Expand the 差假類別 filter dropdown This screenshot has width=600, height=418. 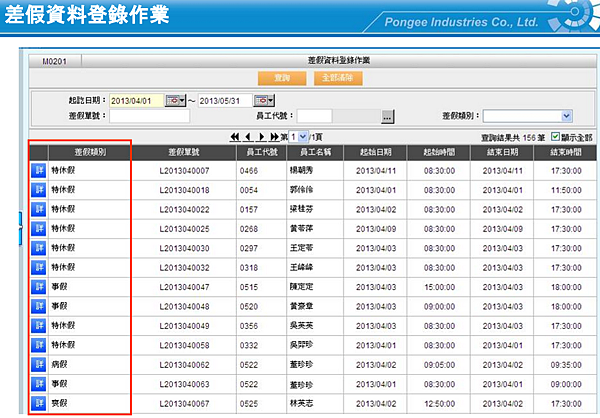point(567,116)
